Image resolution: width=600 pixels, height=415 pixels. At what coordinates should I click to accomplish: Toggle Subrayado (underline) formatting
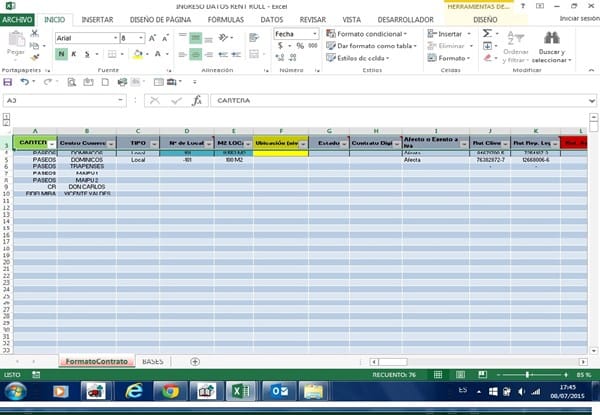click(x=85, y=54)
